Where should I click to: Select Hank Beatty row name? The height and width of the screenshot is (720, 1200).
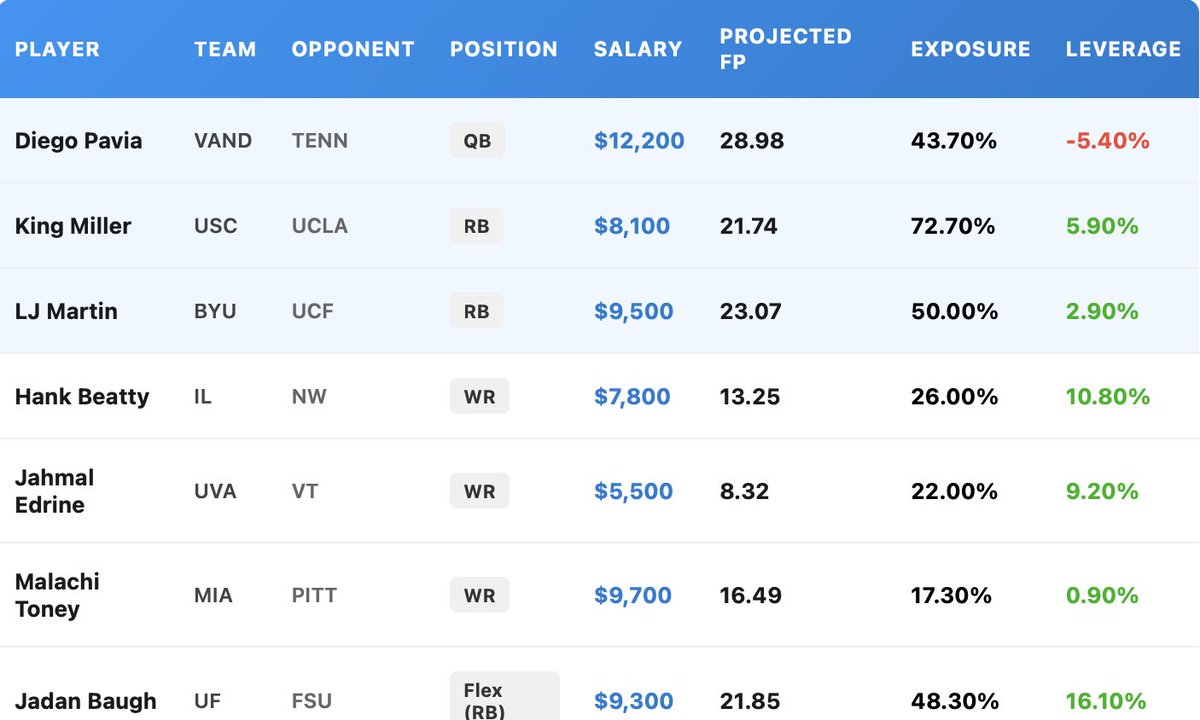[x=82, y=396]
